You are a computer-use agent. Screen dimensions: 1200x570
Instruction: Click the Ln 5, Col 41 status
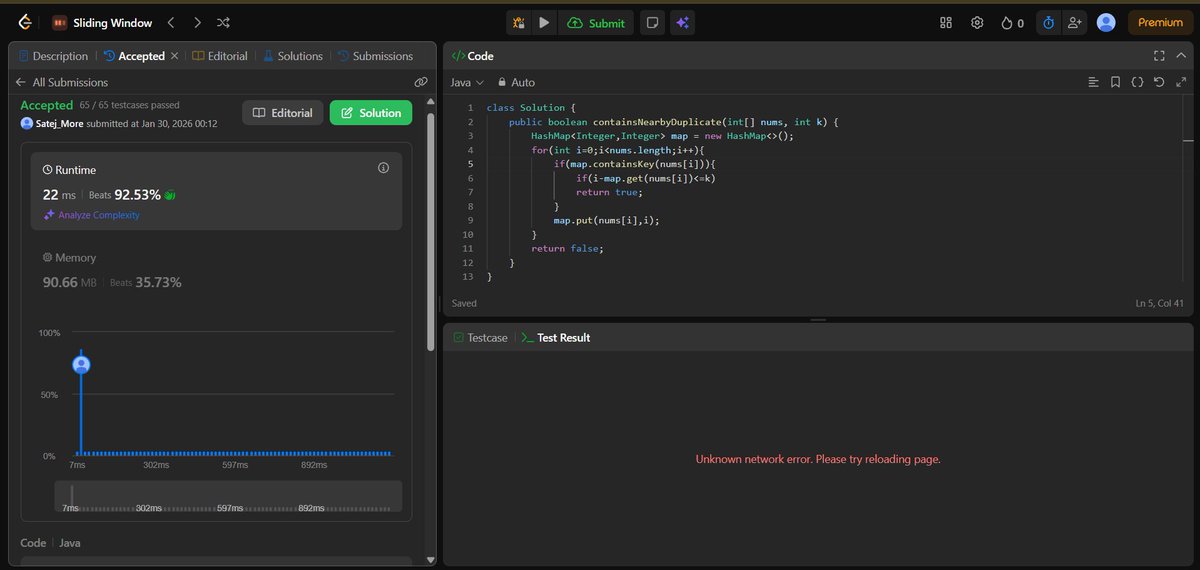pos(1159,303)
